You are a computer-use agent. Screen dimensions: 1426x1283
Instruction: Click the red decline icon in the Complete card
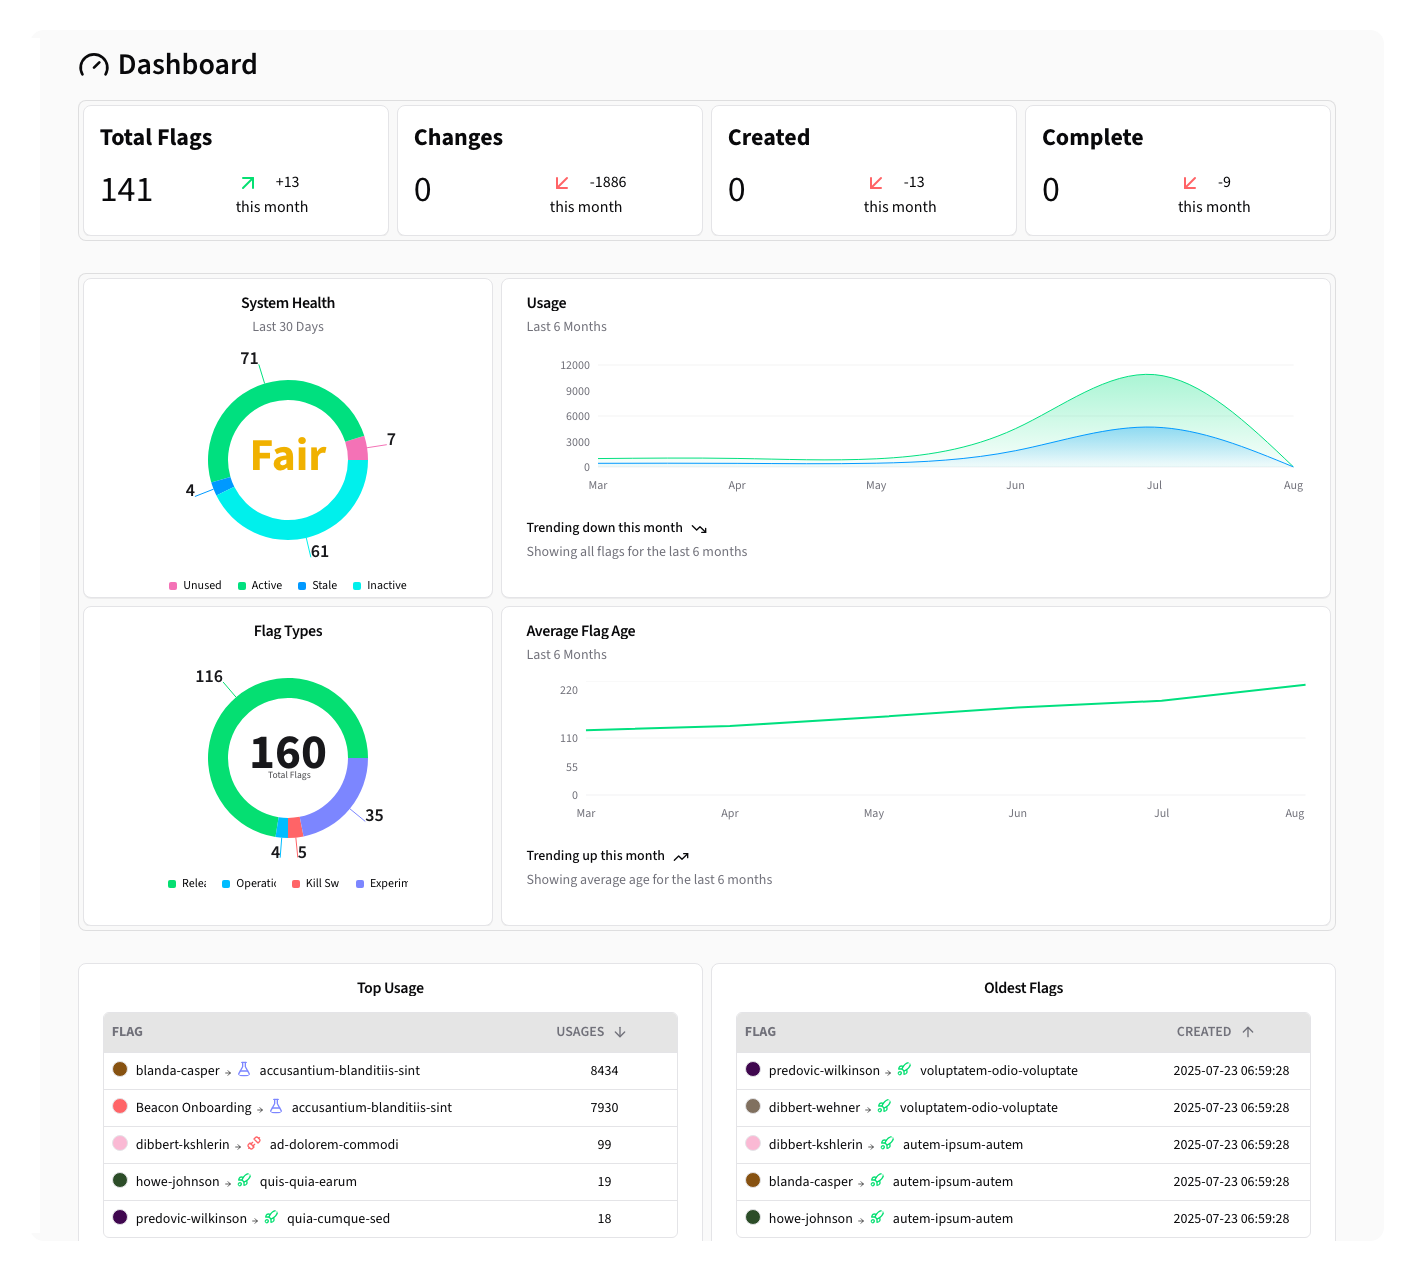click(x=1189, y=183)
